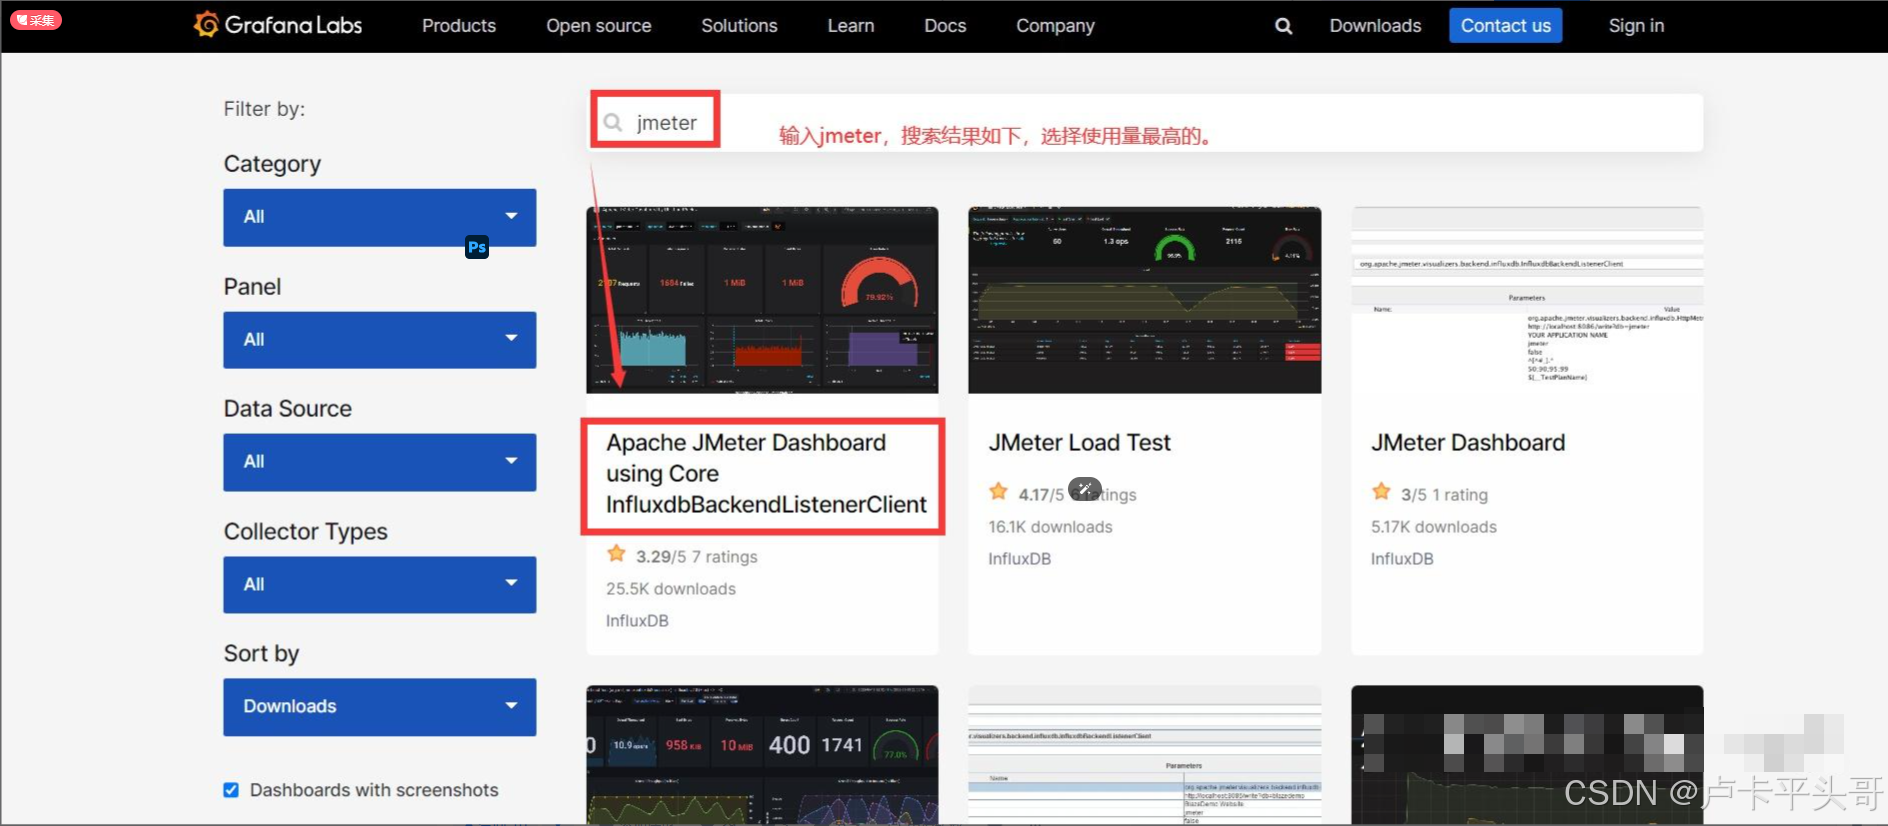Open the bottom-middle Parameters table thumbnail
The width and height of the screenshot is (1888, 826).
click(1145, 755)
